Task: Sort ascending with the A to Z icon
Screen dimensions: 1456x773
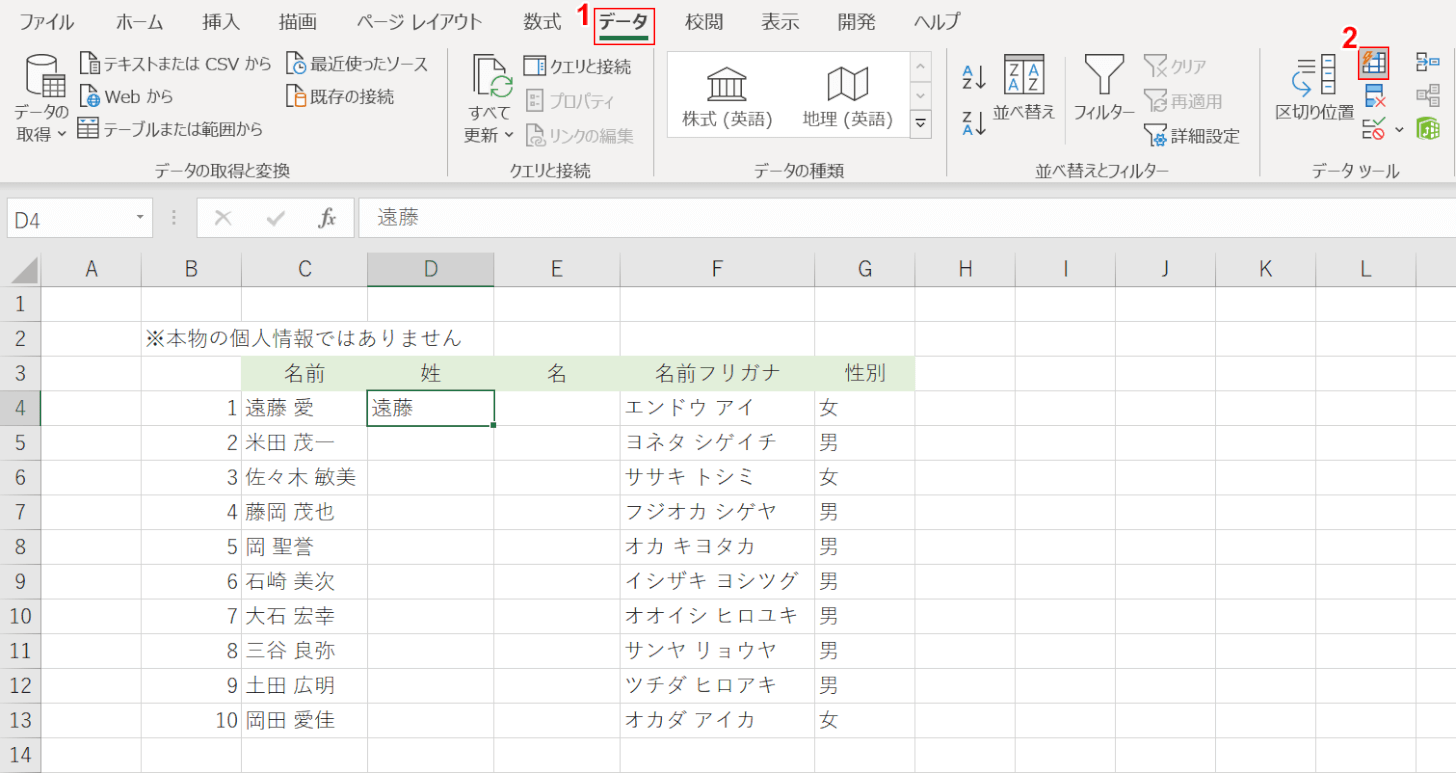Action: coord(974,77)
